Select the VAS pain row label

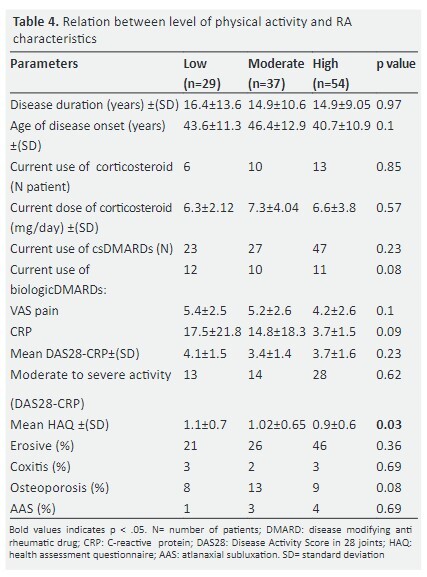click(34, 311)
